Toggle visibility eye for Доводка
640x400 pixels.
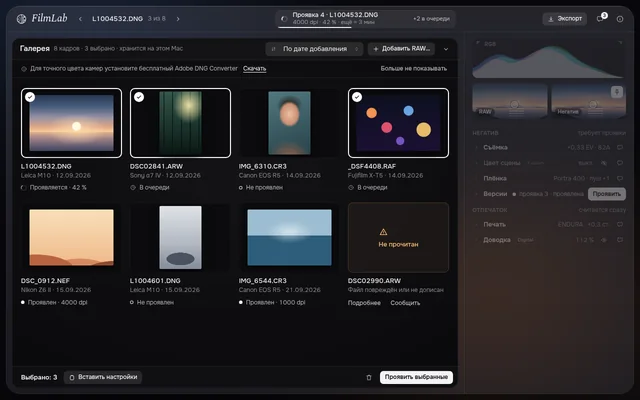(x=604, y=240)
